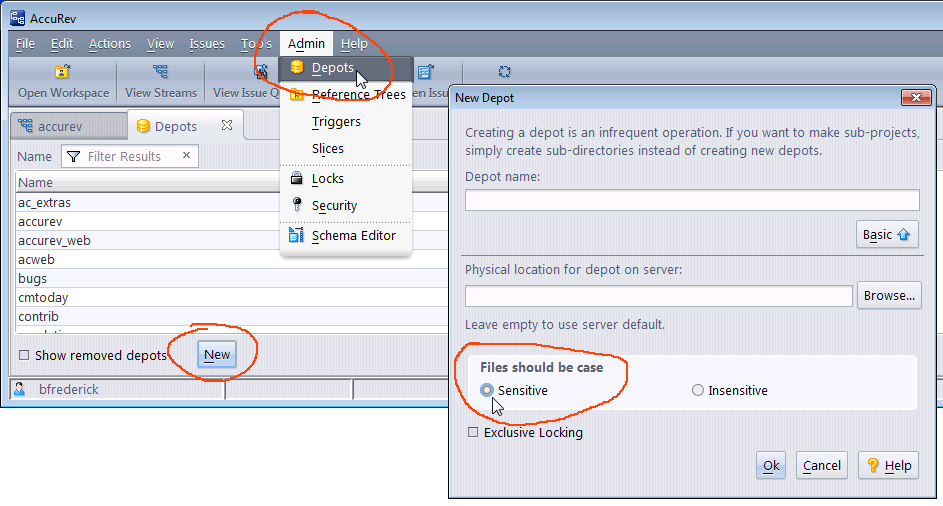This screenshot has width=943, height=506.
Task: Select the contrib depot row
Action: coord(232,316)
